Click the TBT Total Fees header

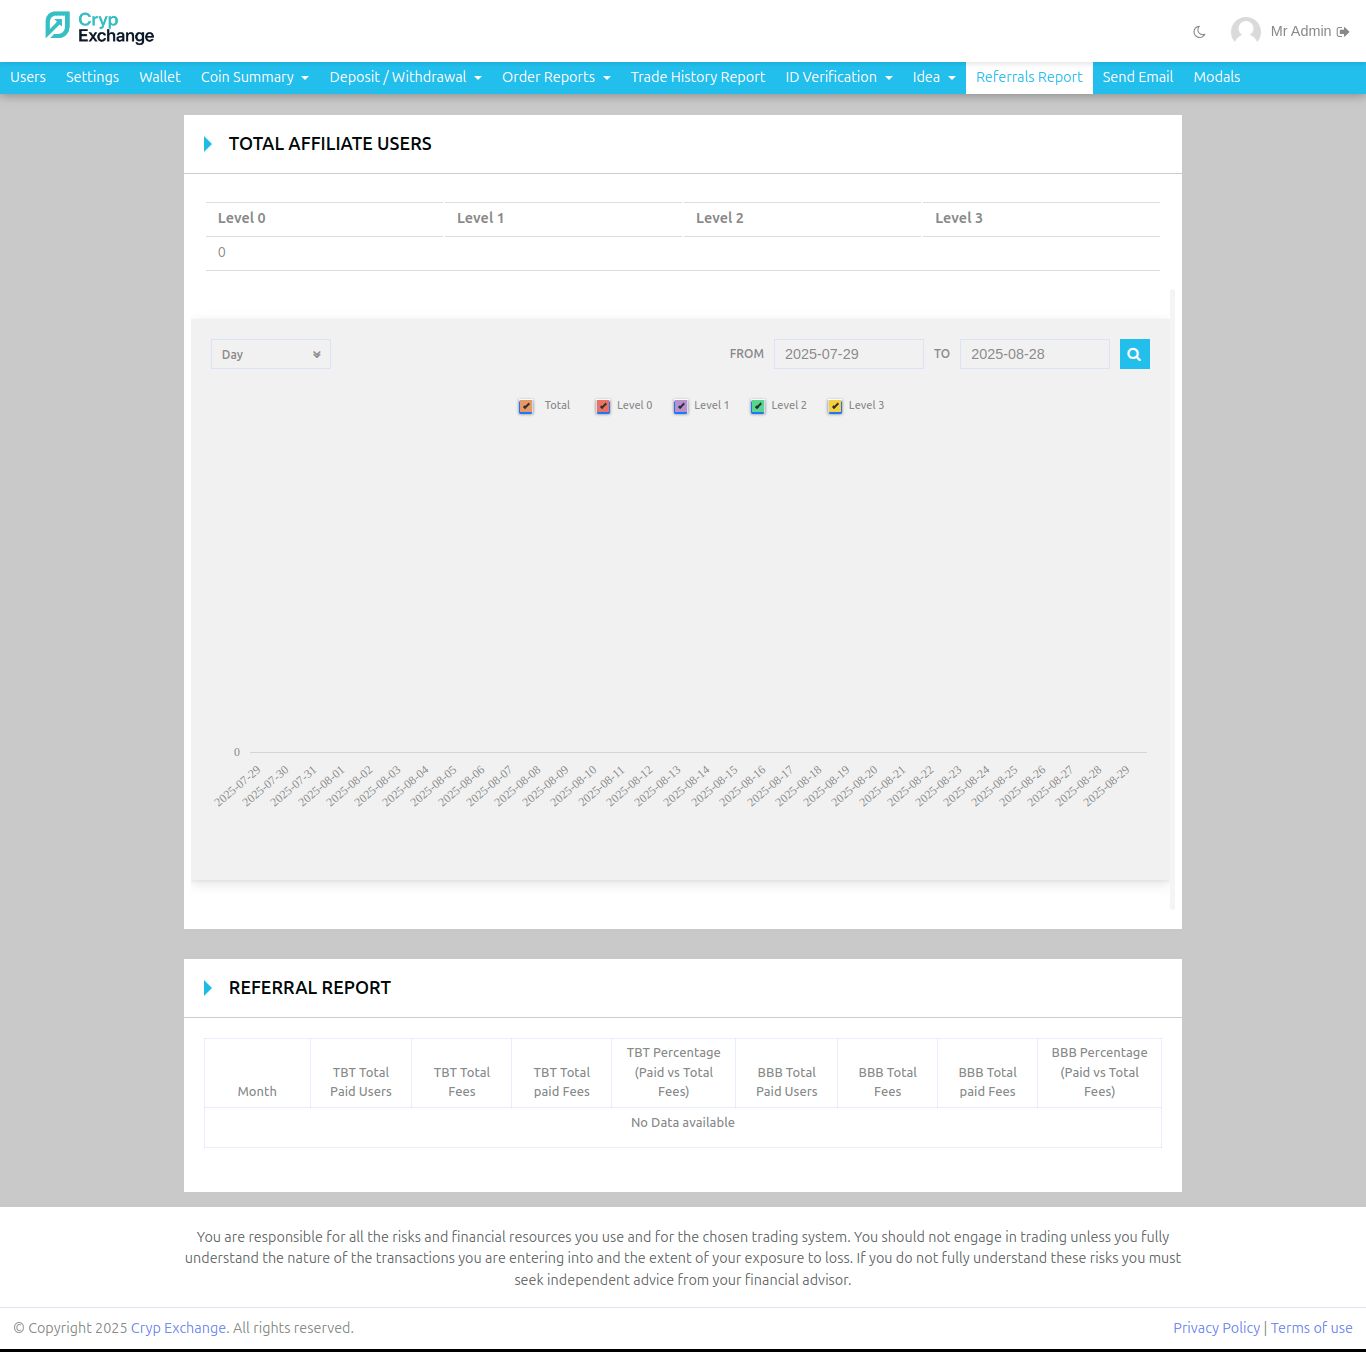[462, 1073]
